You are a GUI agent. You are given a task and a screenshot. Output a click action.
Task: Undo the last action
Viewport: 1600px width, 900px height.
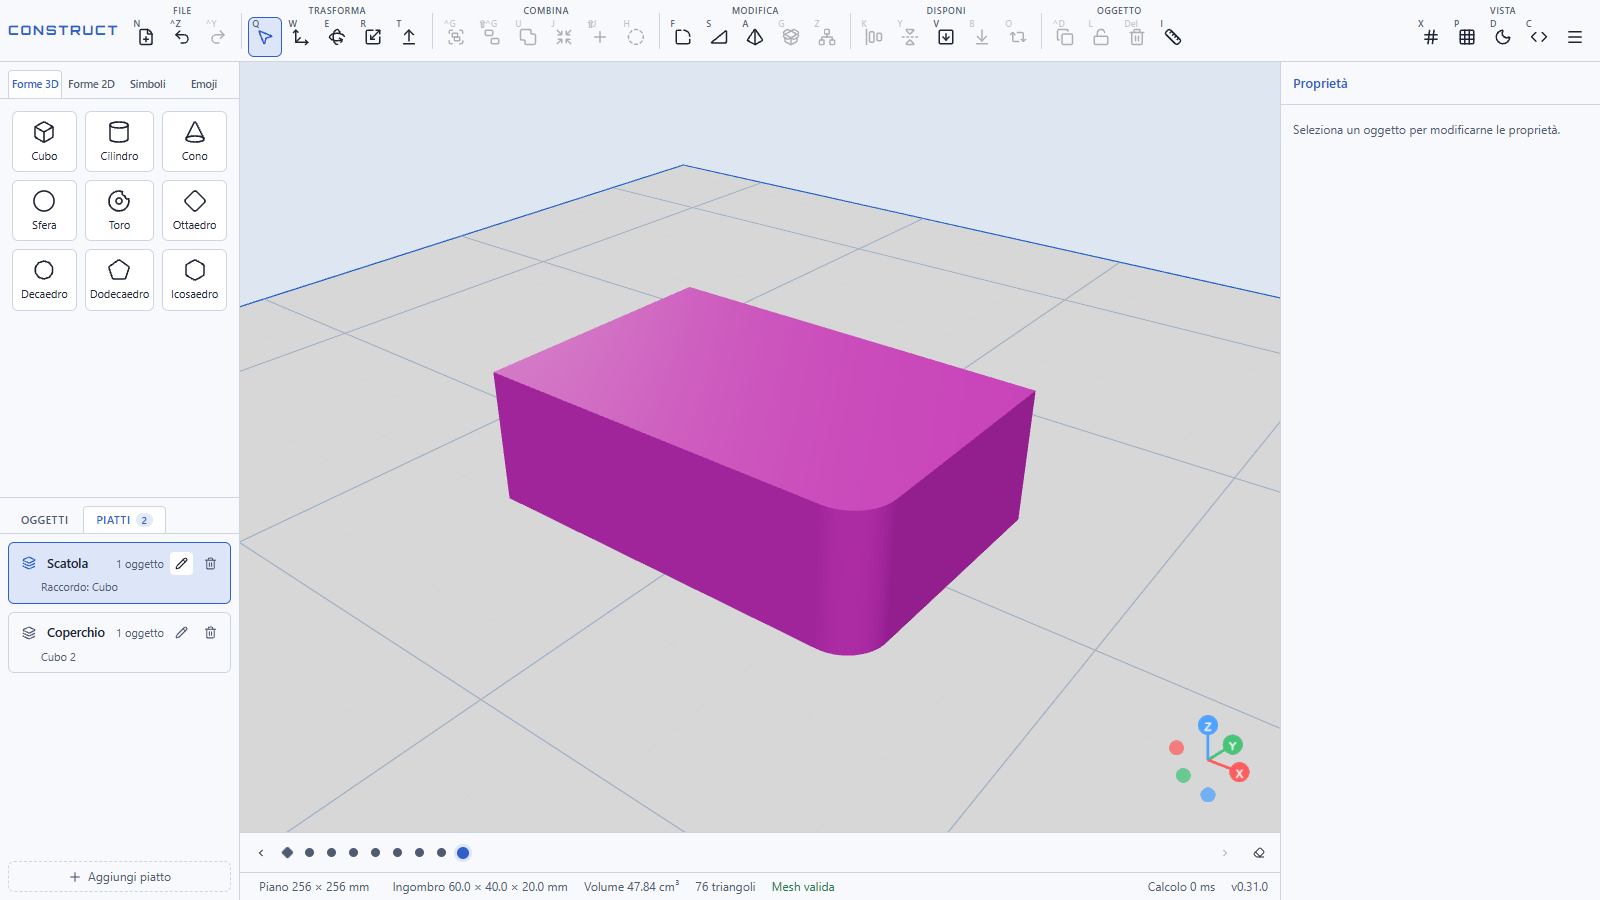point(182,37)
